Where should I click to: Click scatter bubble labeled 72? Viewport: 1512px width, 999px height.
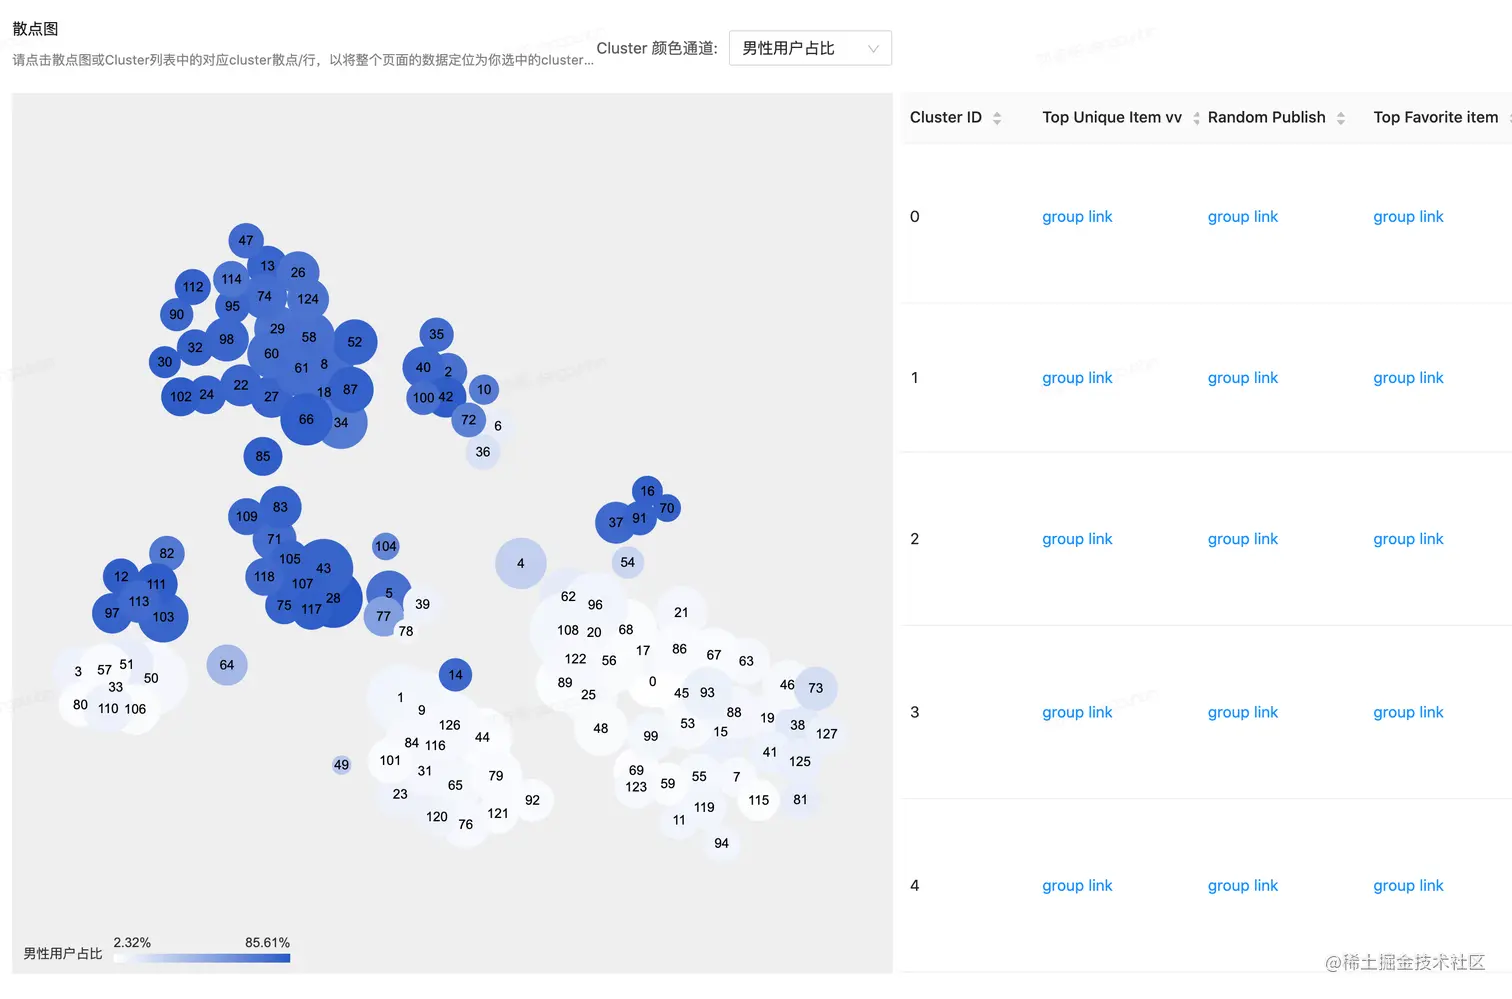469,420
